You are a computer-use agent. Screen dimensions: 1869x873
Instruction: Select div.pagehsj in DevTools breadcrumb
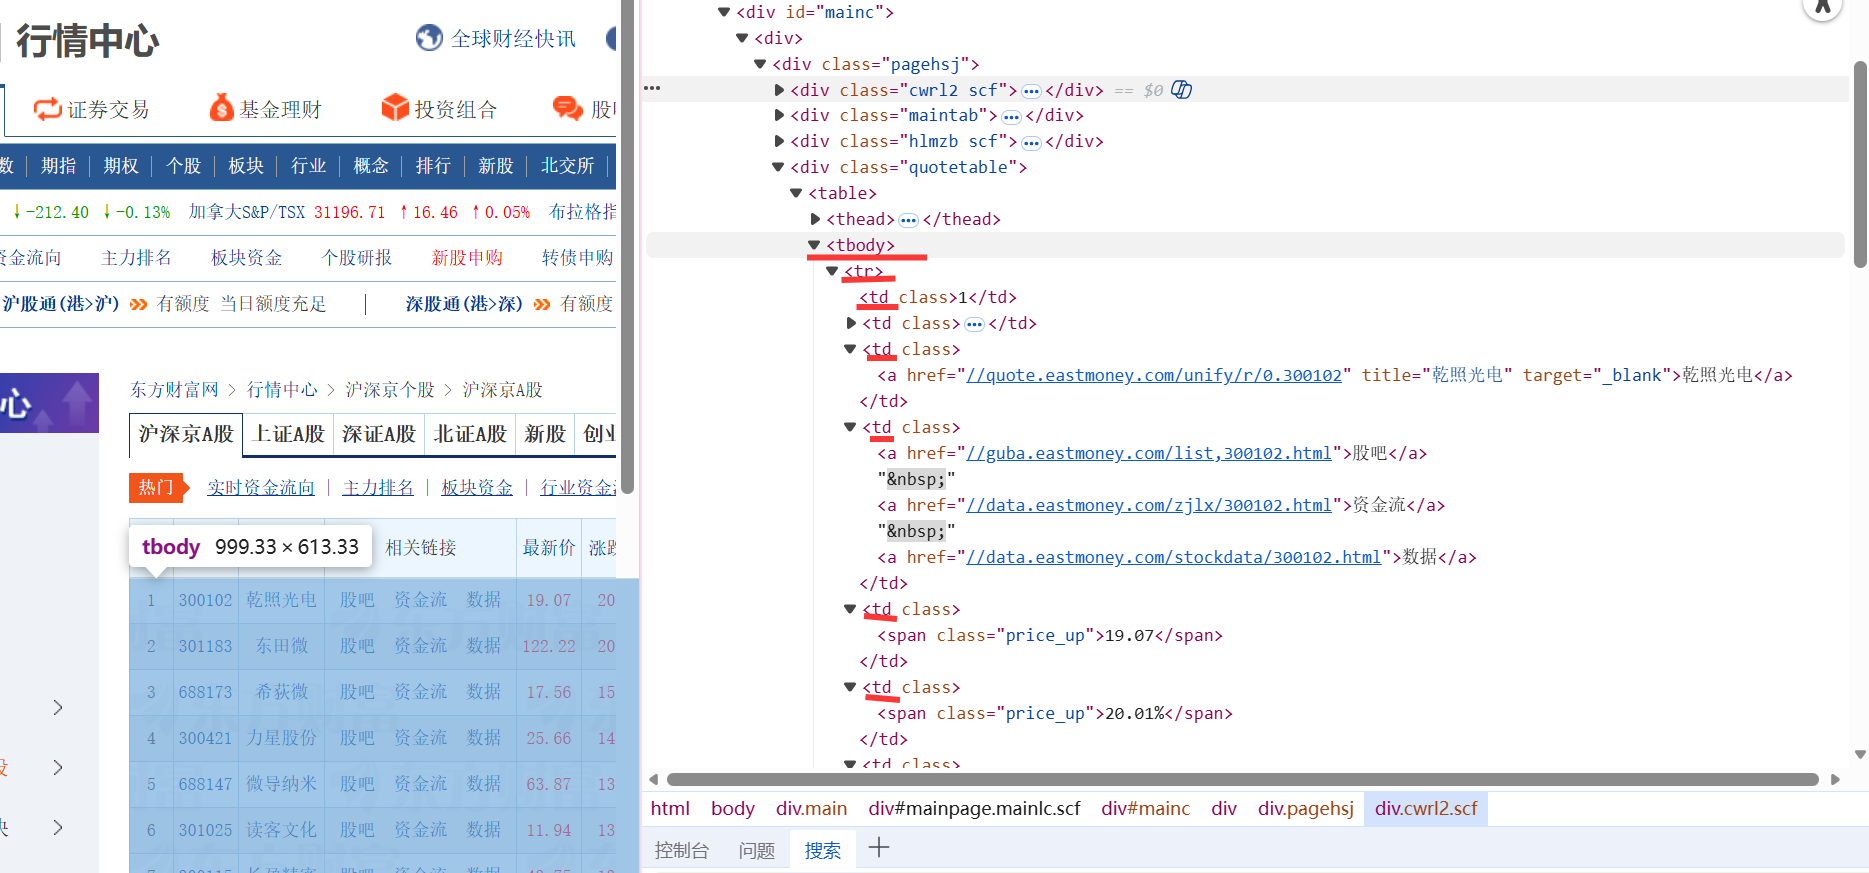[x=1305, y=808]
